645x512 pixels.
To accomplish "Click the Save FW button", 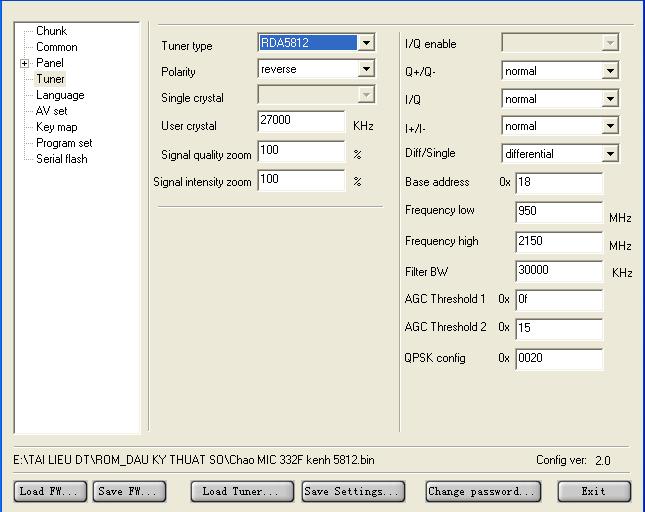I will click(129, 491).
